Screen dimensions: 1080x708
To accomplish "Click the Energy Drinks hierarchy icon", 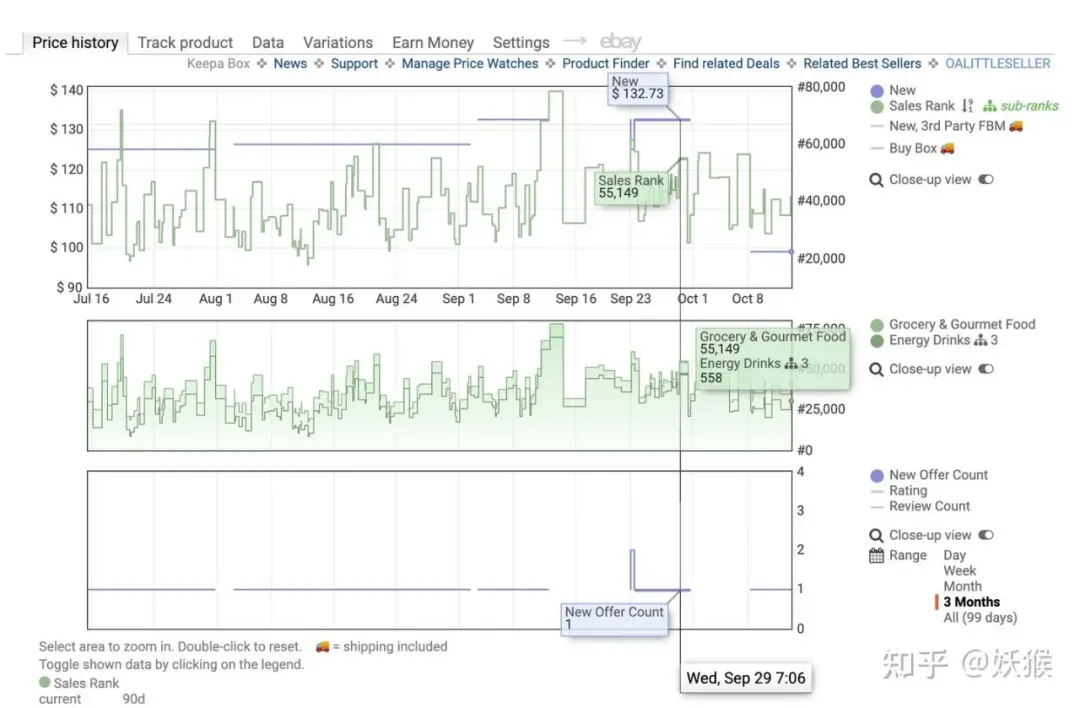I will point(980,340).
